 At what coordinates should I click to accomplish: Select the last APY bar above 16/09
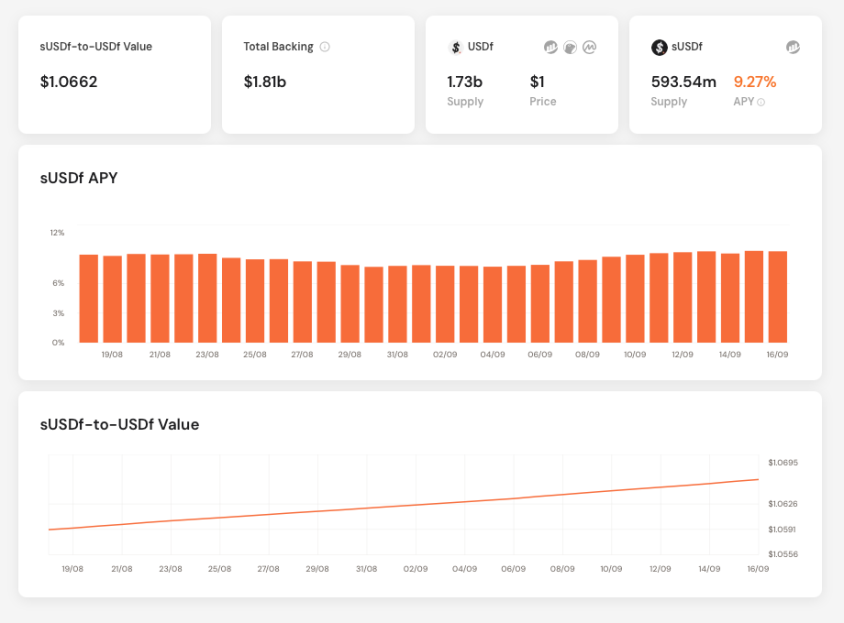pos(778,297)
